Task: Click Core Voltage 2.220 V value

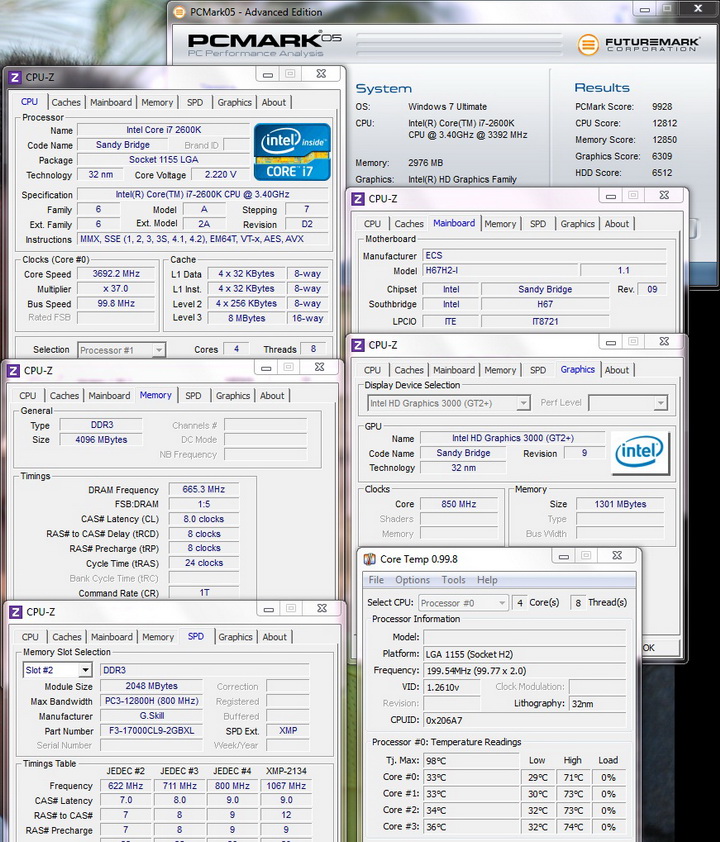Action: 221,175
